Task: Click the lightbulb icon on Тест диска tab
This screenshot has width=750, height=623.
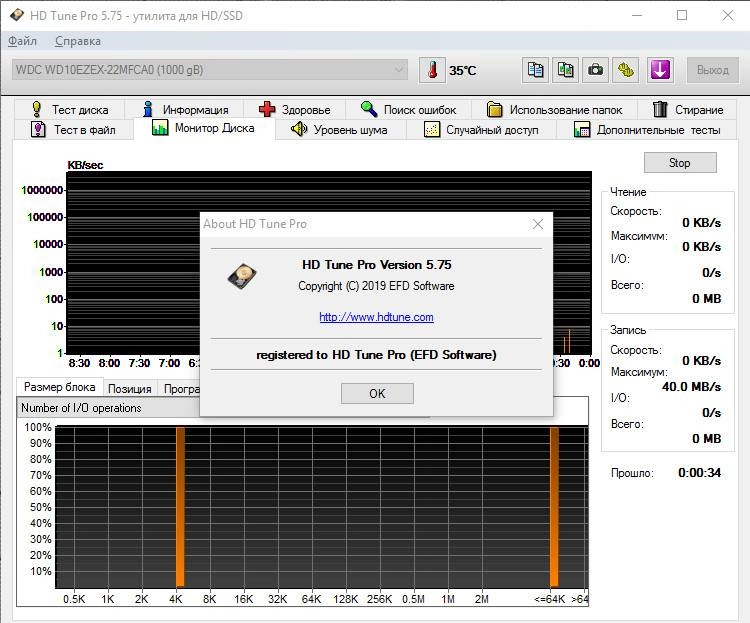Action: coord(36,109)
